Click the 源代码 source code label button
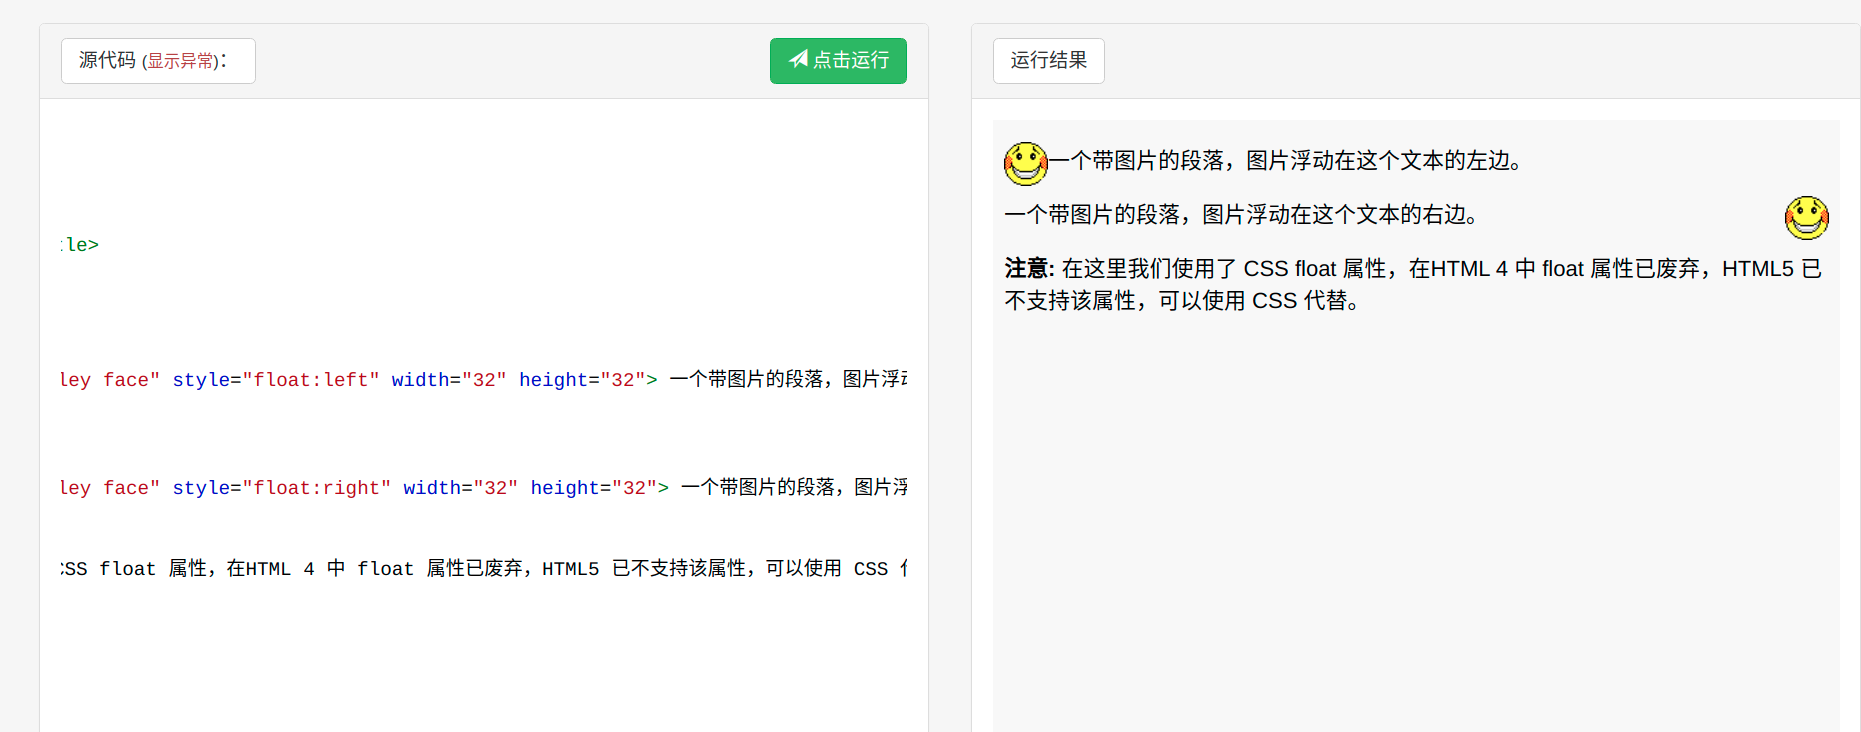 click(x=158, y=61)
